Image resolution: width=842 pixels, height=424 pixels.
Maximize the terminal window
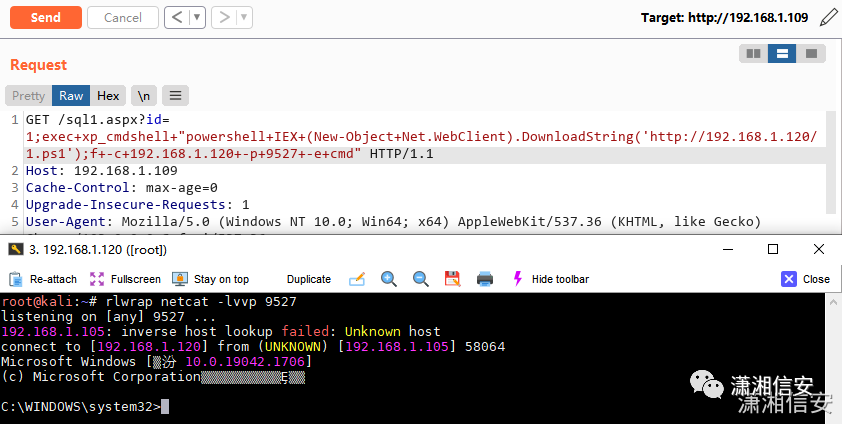tap(773, 249)
